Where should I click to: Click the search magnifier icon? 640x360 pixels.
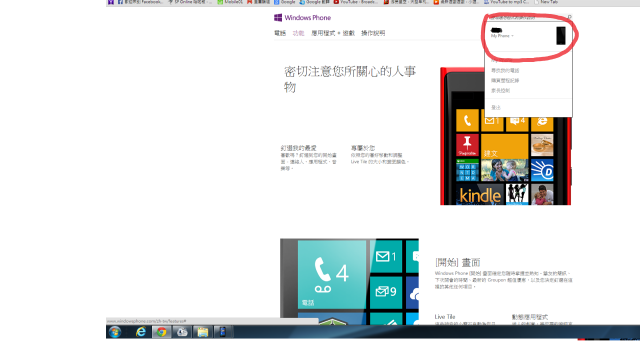click(569, 18)
